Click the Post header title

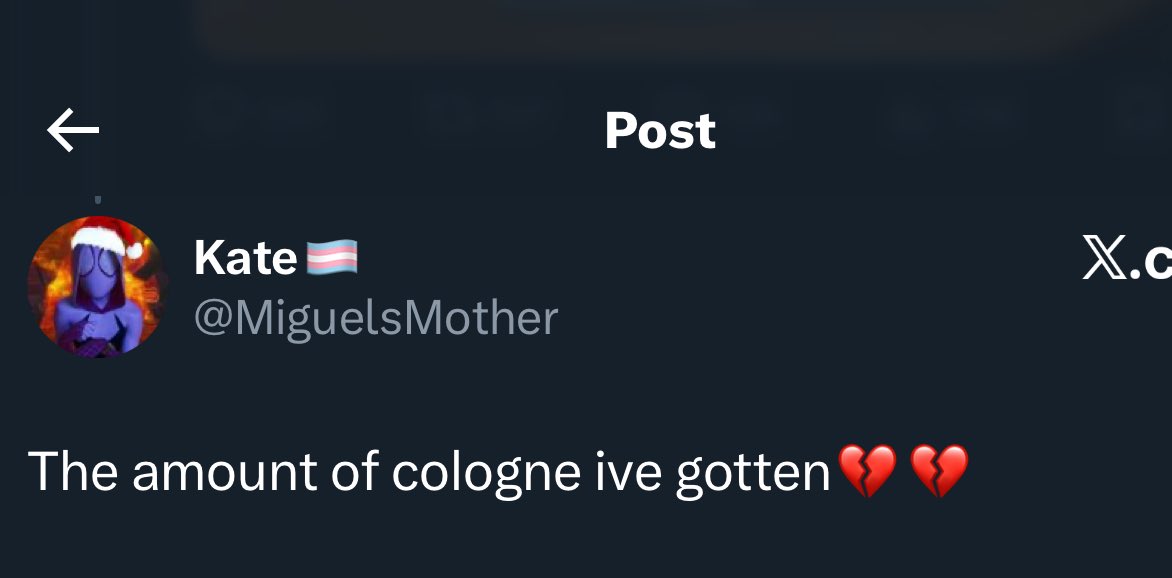click(660, 131)
